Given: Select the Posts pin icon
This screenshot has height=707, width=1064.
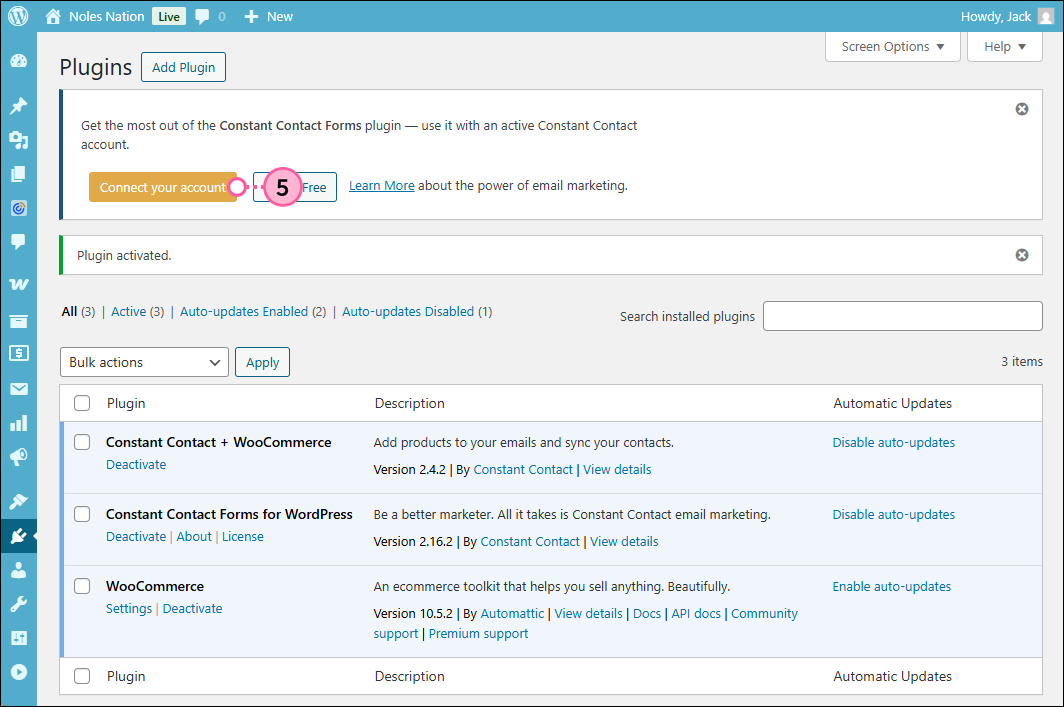Looking at the screenshot, I should [x=18, y=105].
